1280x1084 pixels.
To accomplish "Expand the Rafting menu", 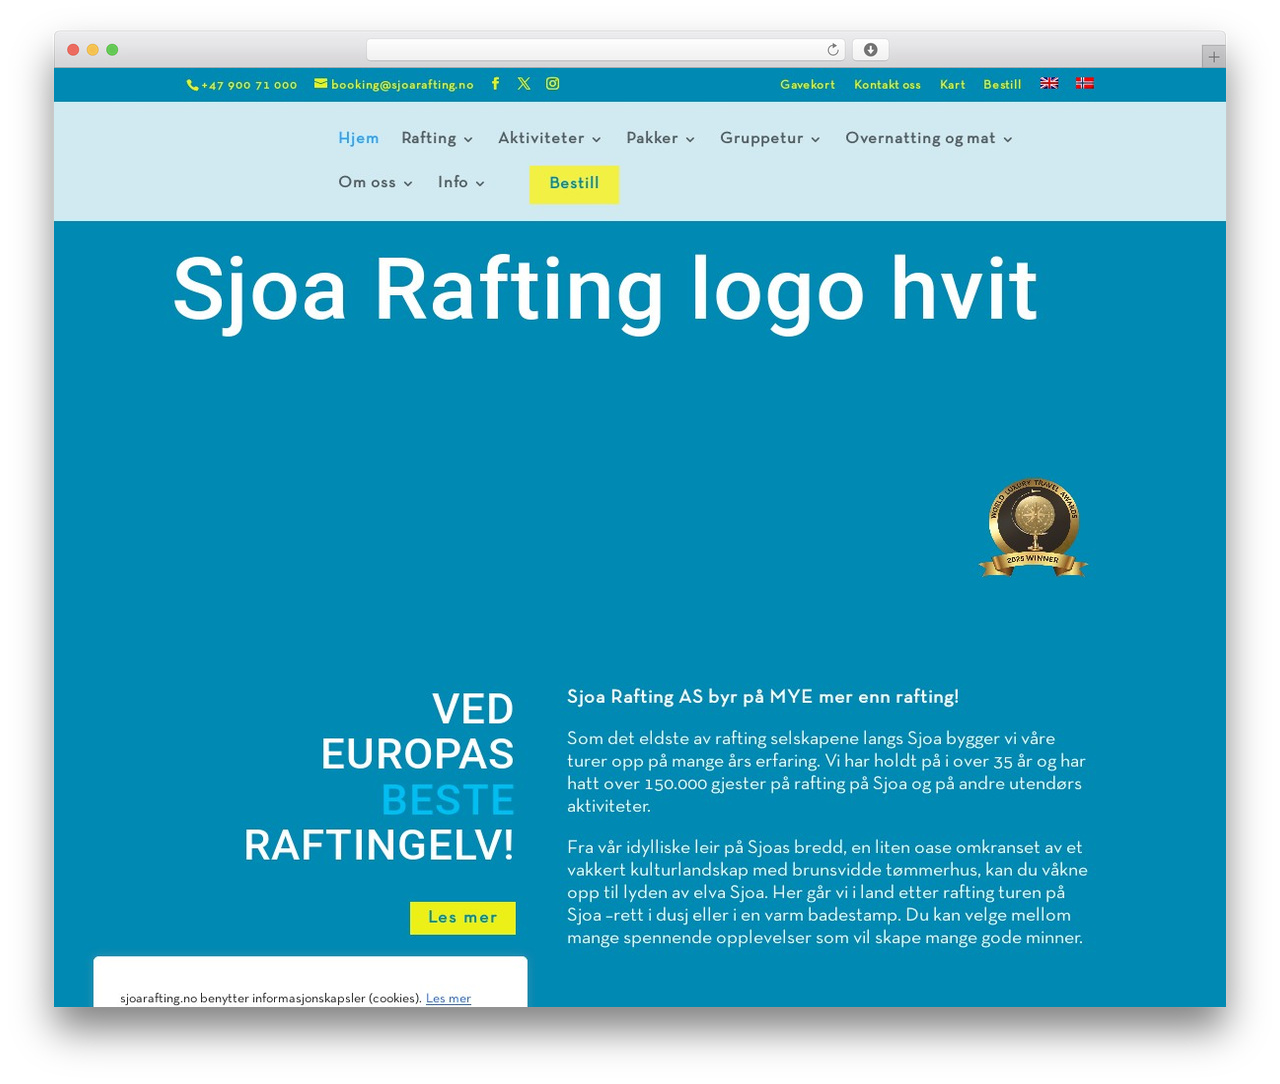I will pos(437,138).
